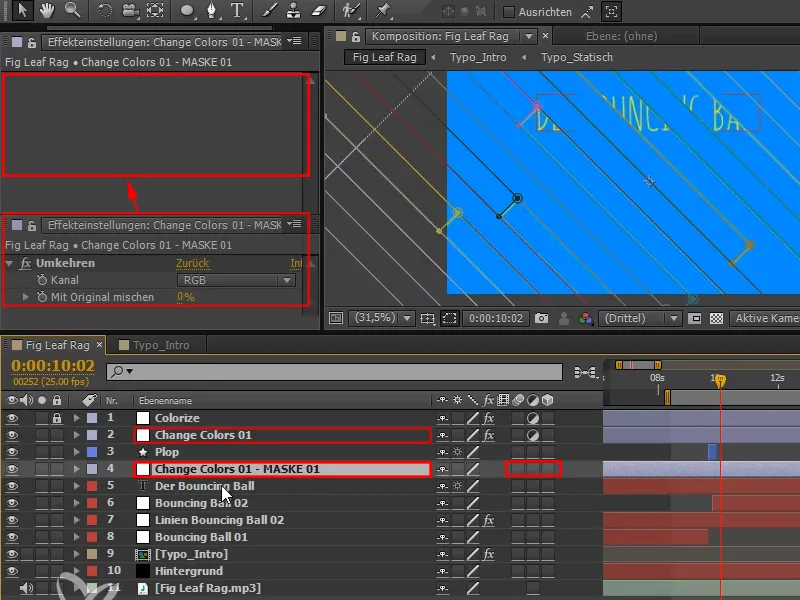Screen dimensions: 800x600
Task: Collapse the Umkehren effect properties
Action: click(x=9, y=263)
